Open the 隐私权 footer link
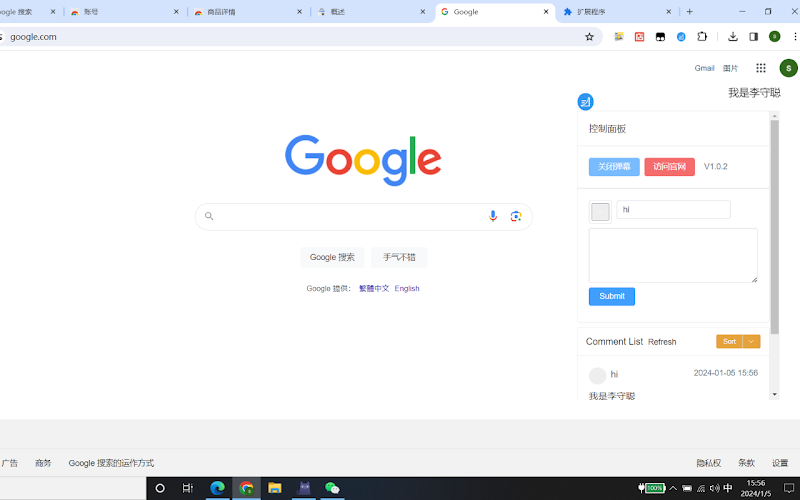 [709, 463]
